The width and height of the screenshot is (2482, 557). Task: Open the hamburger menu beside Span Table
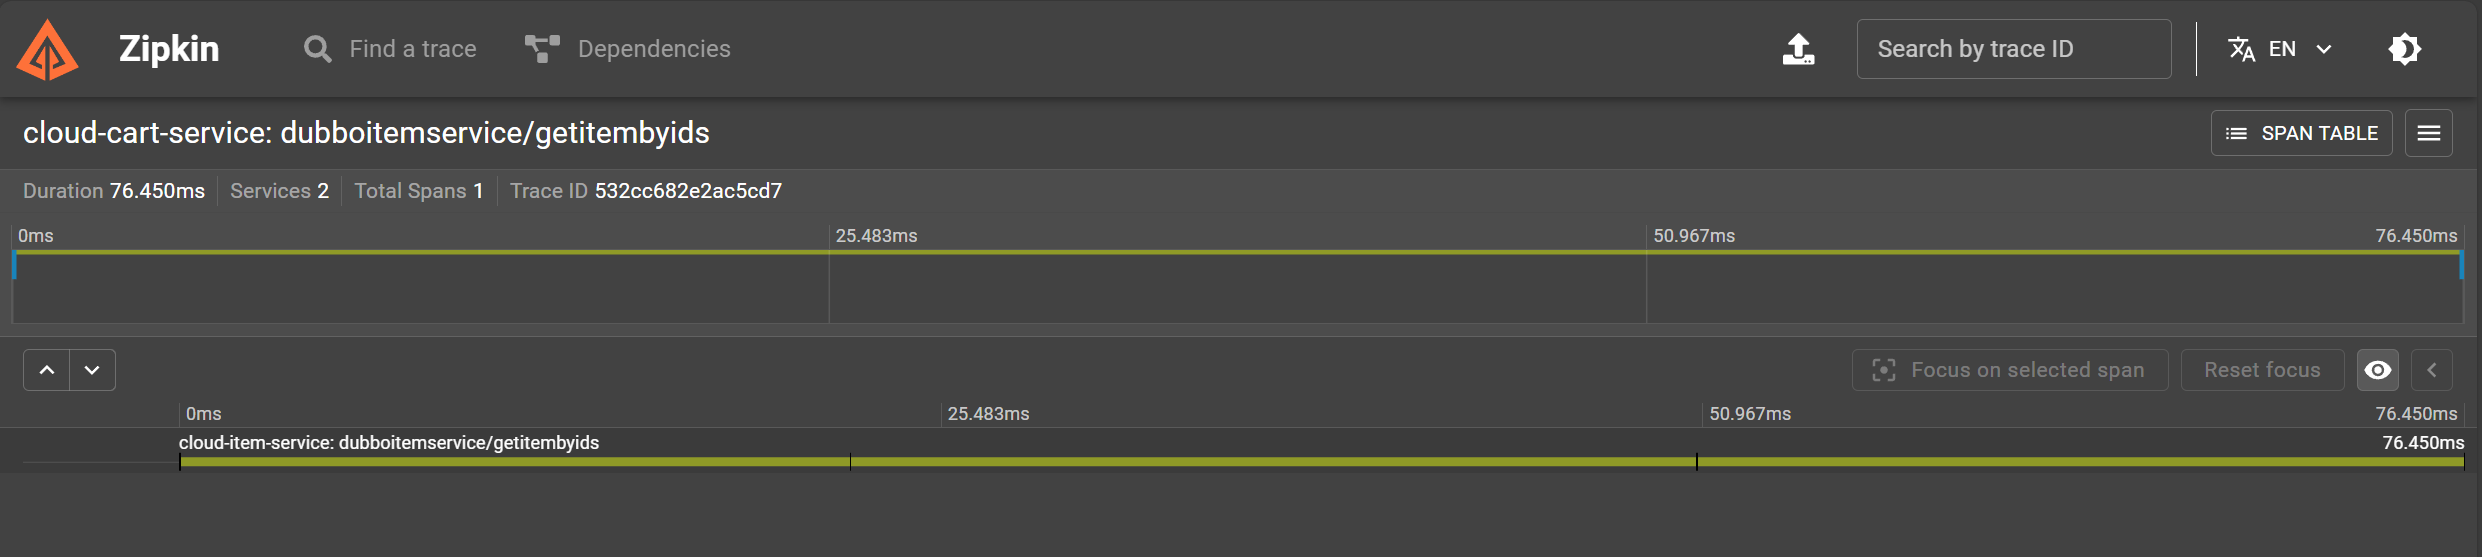click(x=2428, y=133)
